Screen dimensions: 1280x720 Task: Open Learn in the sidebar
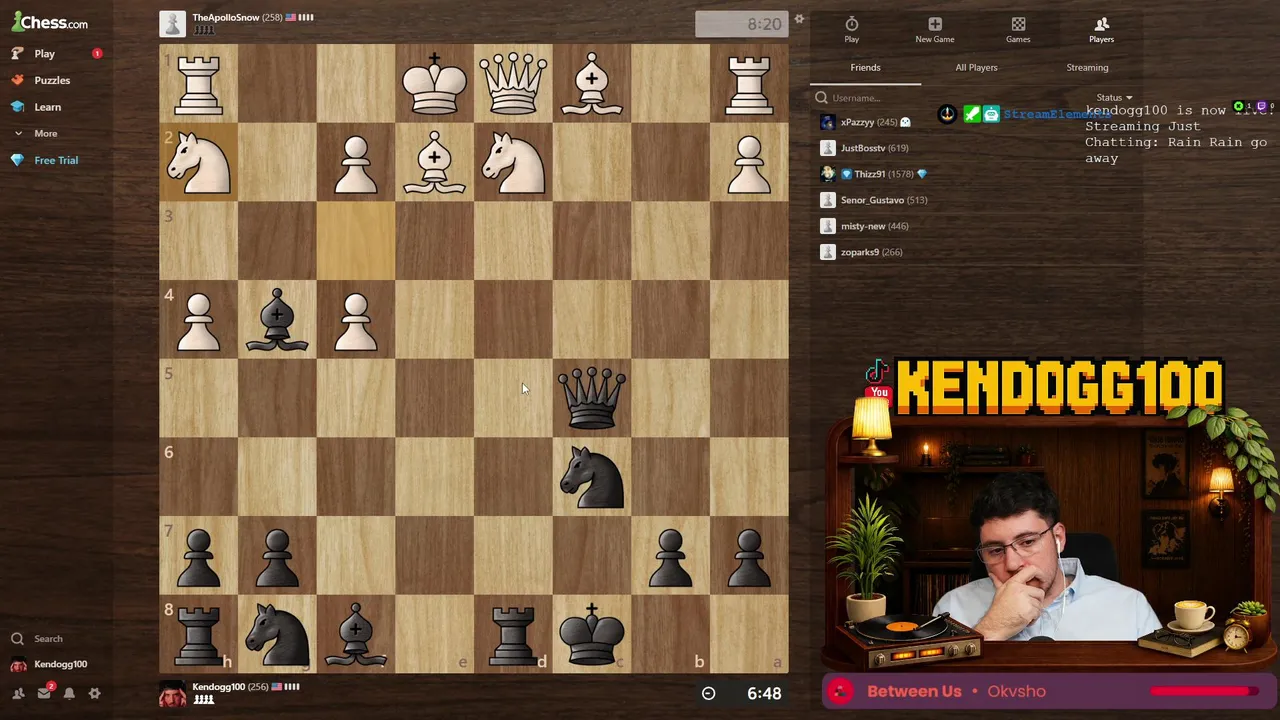(x=47, y=107)
